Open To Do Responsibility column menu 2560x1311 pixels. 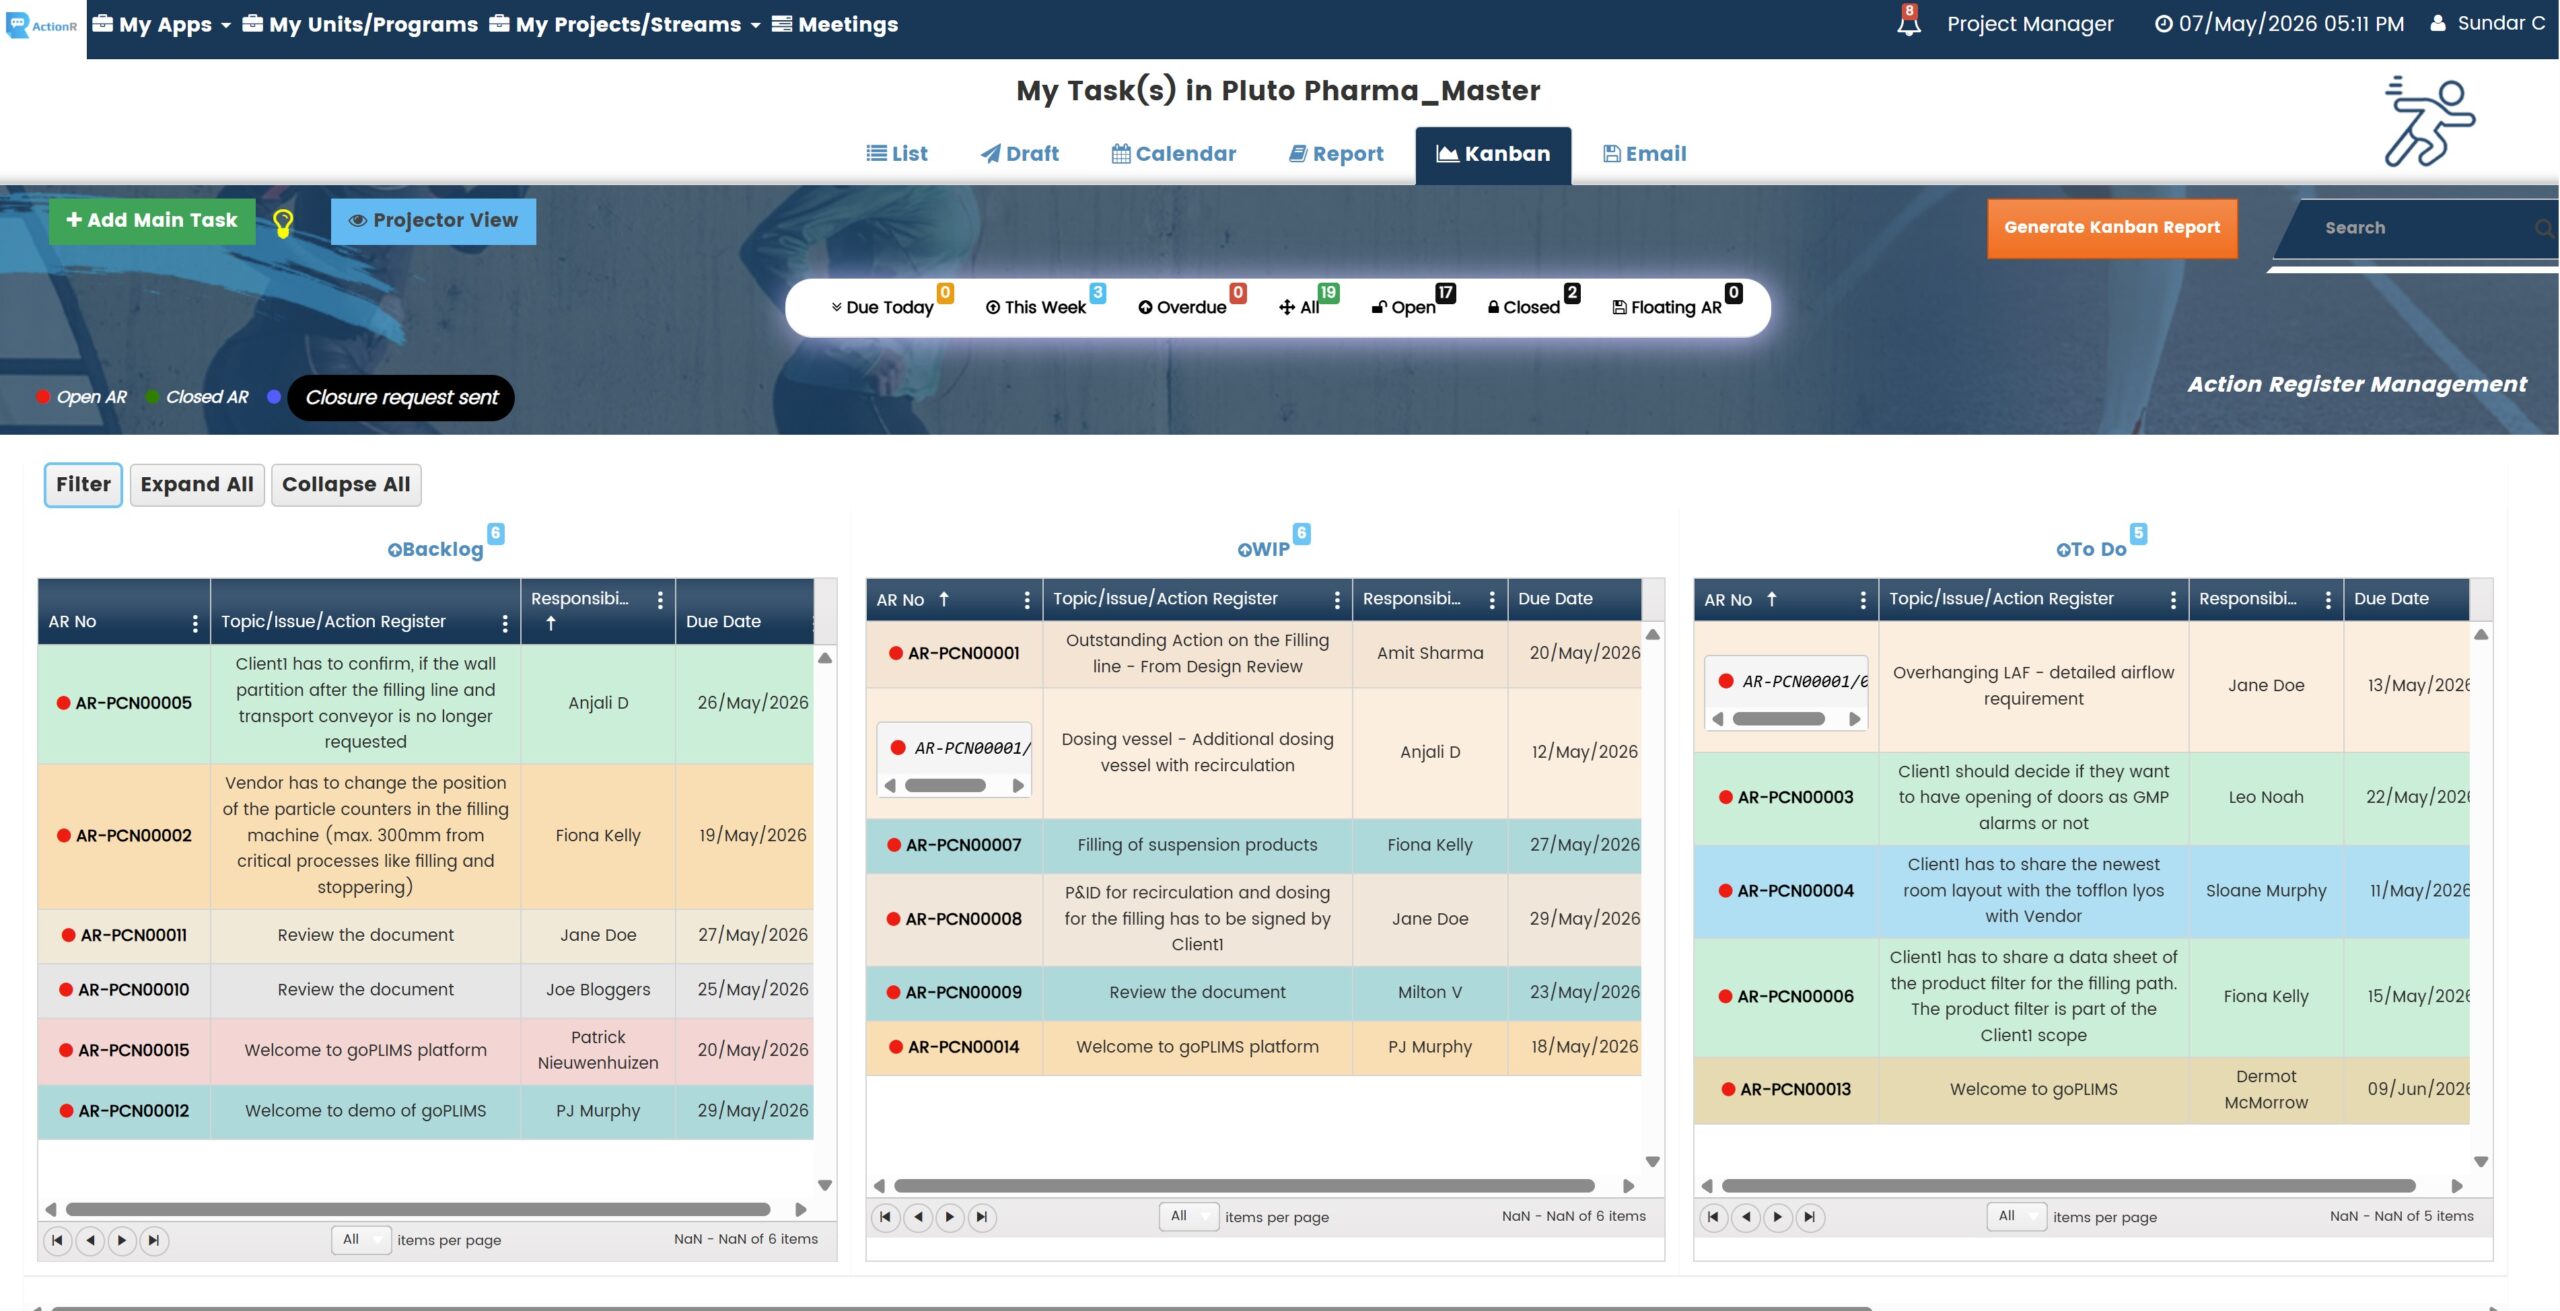(2328, 600)
